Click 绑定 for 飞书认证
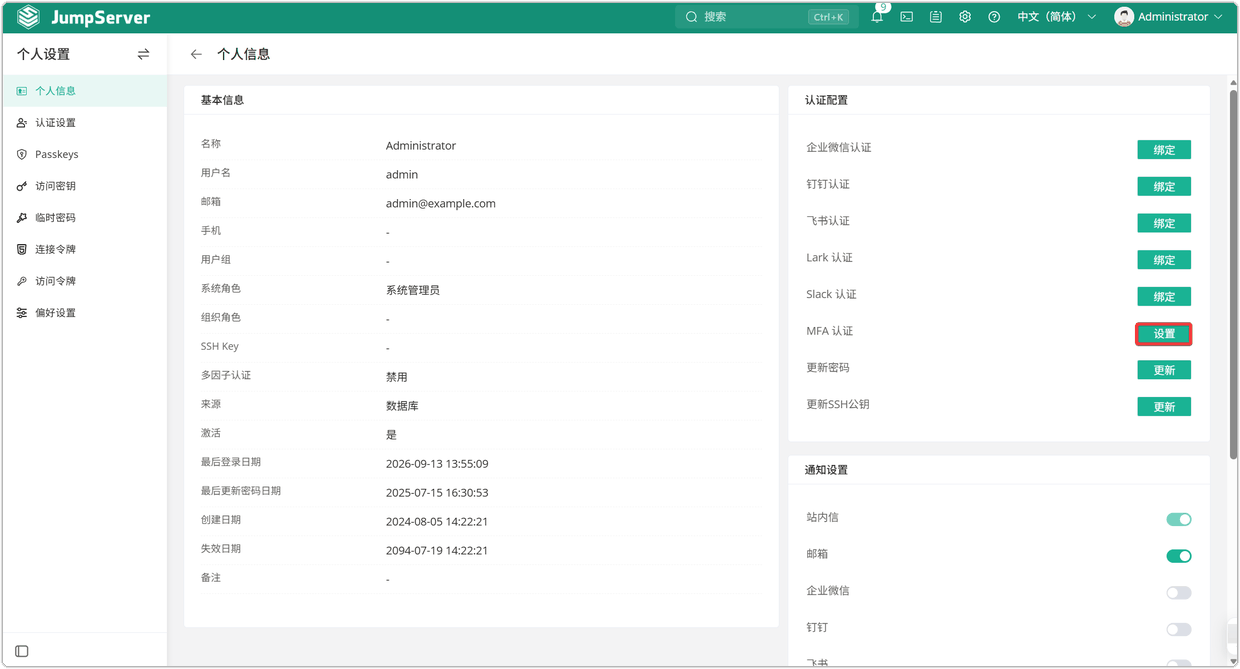 pyautogui.click(x=1164, y=223)
